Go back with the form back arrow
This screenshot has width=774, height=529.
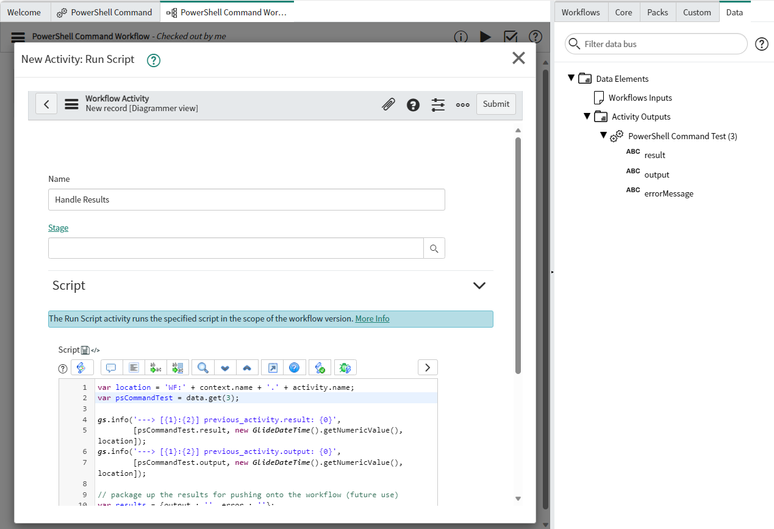[x=46, y=104]
